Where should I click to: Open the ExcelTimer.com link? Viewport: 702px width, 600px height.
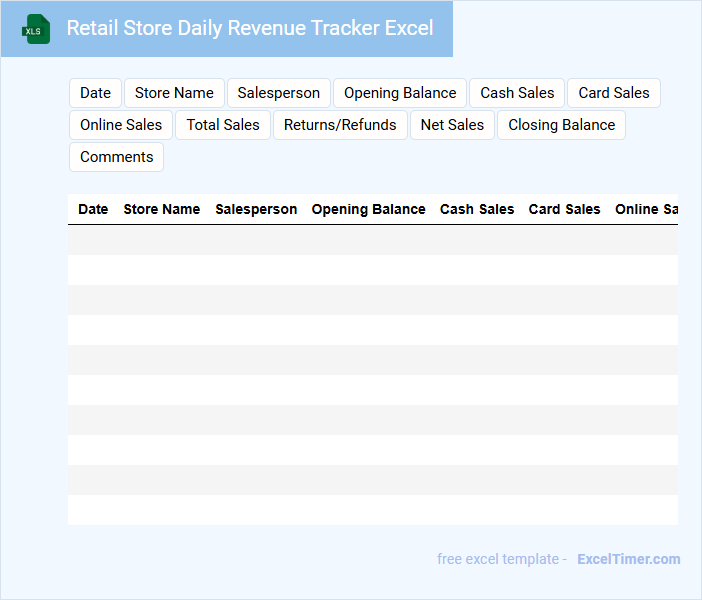628,559
